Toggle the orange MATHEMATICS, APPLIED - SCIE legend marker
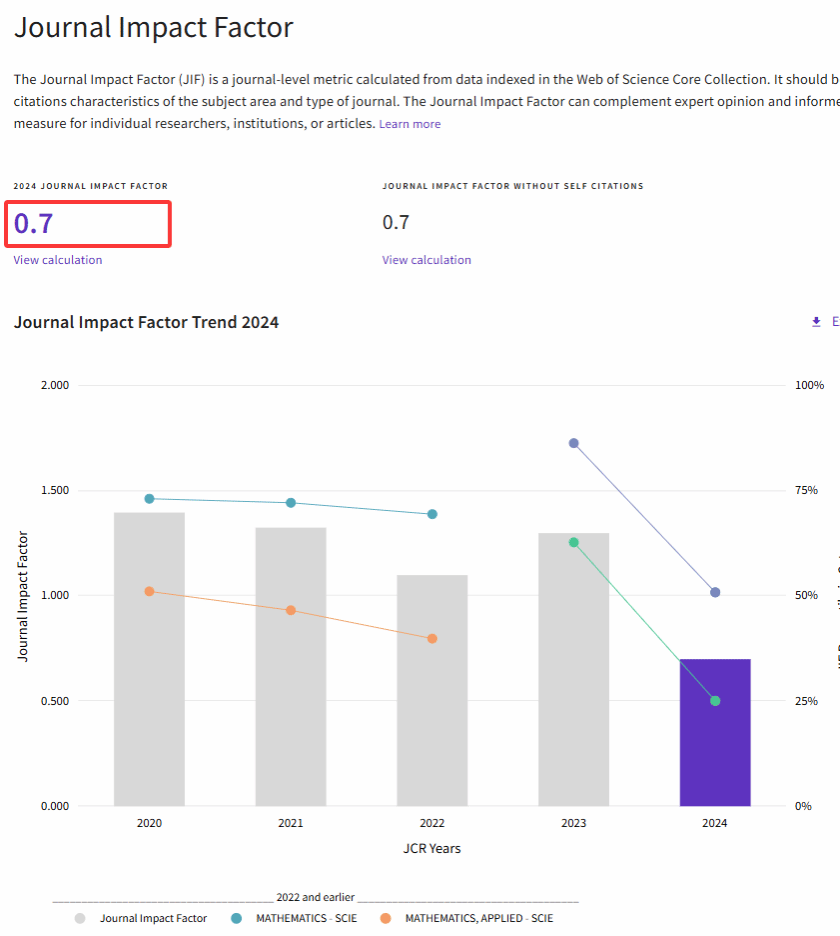This screenshot has width=840, height=936. (x=385, y=918)
